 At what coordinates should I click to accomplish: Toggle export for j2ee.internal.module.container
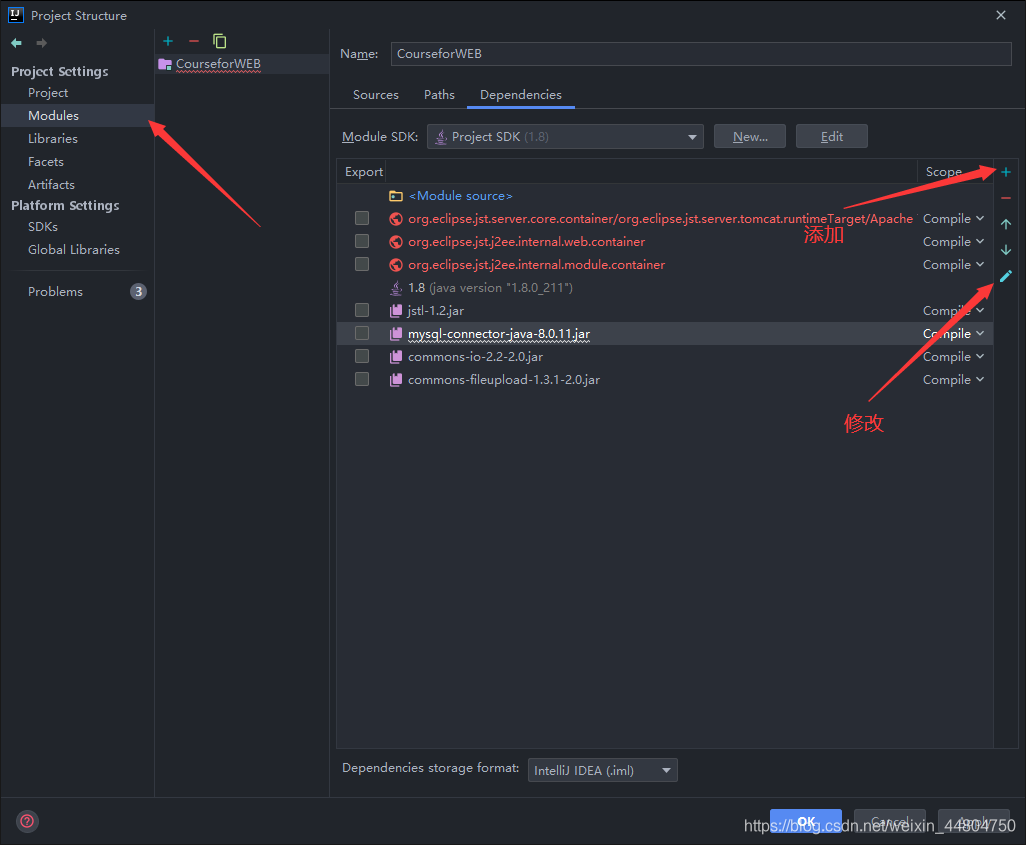(x=362, y=264)
